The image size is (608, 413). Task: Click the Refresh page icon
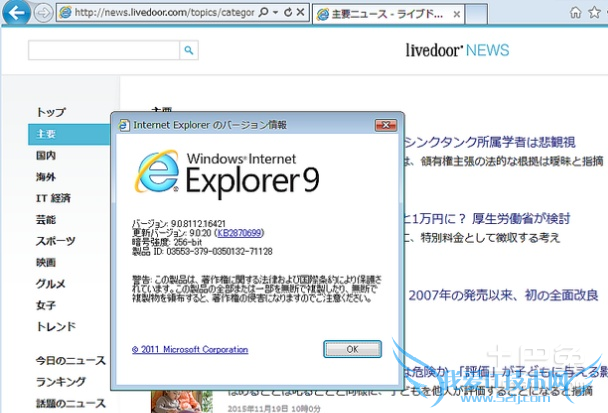click(288, 12)
